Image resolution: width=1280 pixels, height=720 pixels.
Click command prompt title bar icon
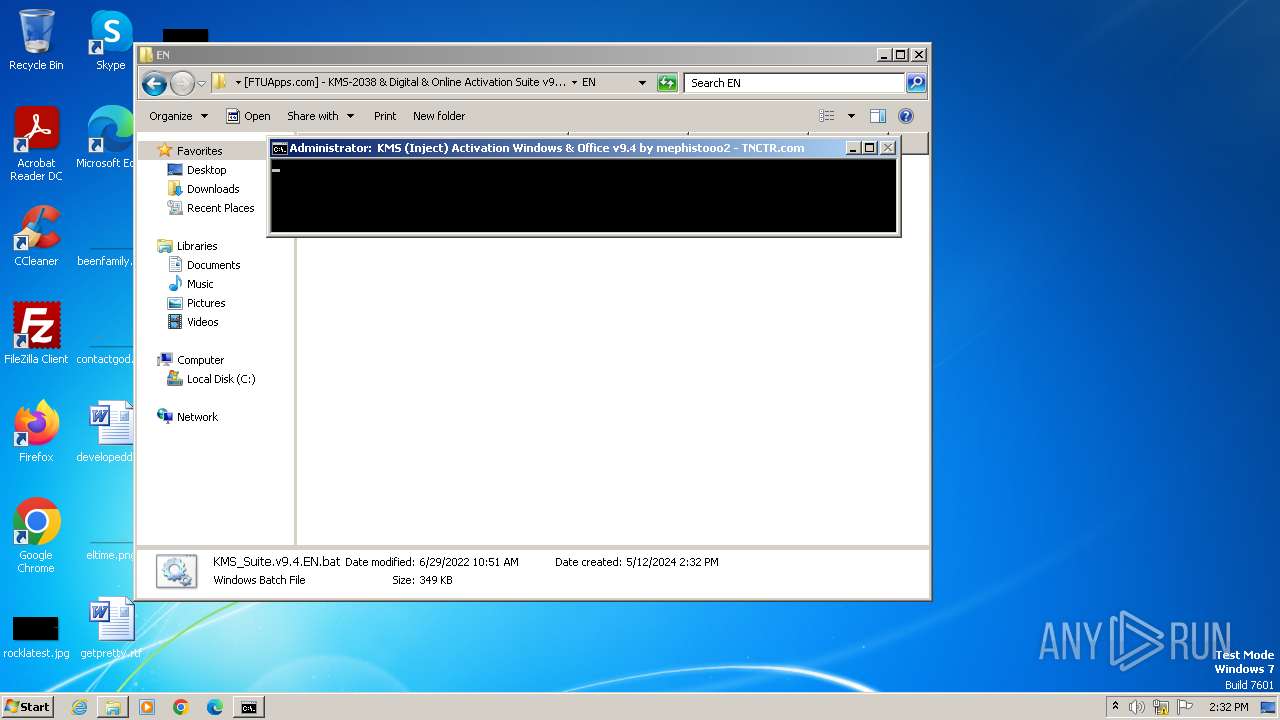click(x=280, y=148)
